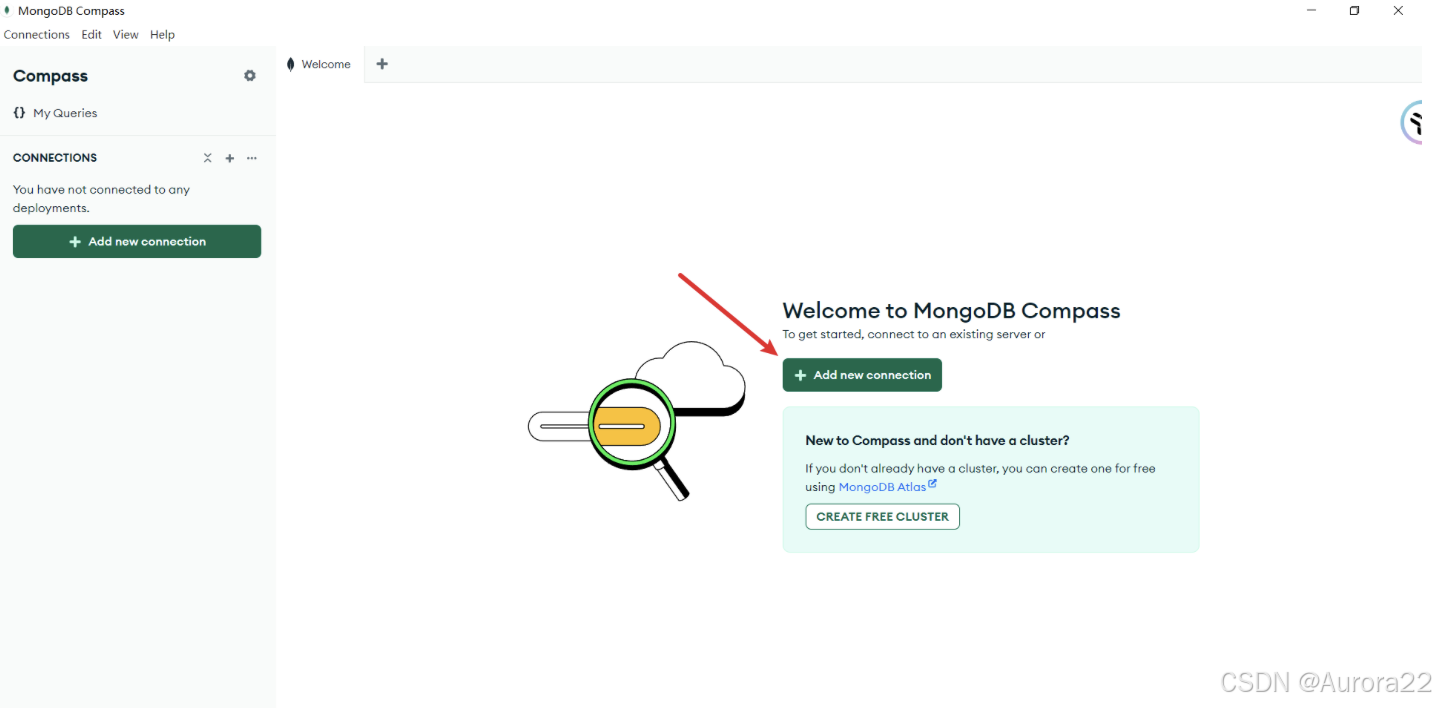
Task: Click the 'New to Compass' heading text
Action: tap(937, 440)
